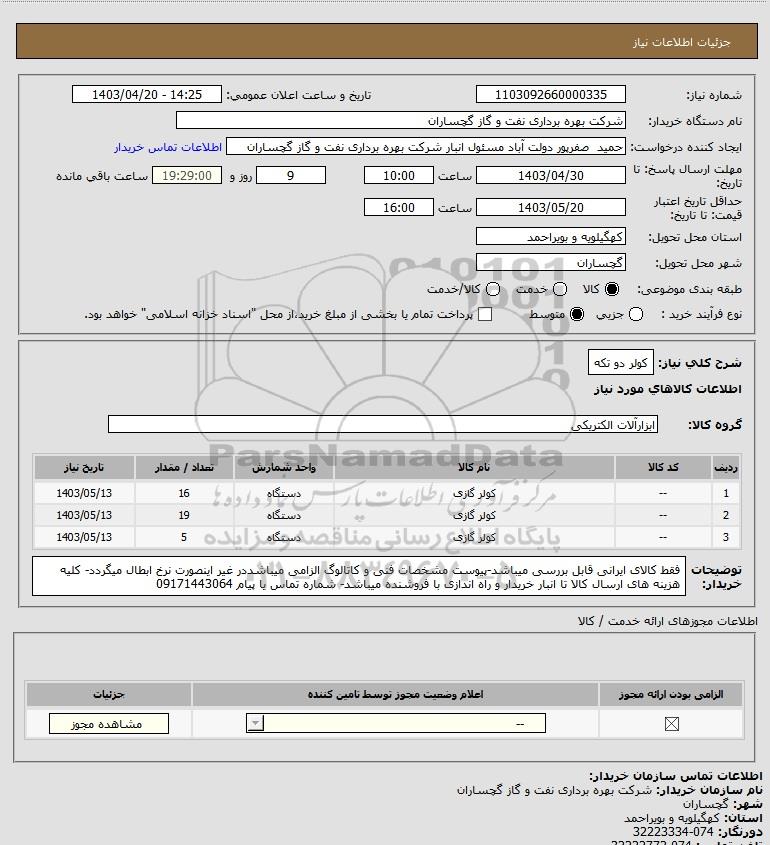
Task: Click quantity 16 in row 1
Action: click(x=184, y=493)
